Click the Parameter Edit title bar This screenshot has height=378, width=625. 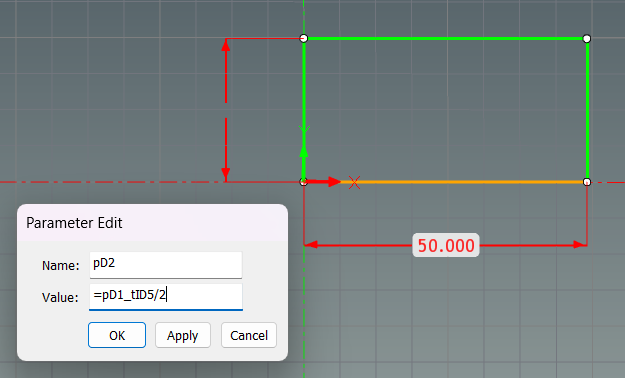click(152, 222)
